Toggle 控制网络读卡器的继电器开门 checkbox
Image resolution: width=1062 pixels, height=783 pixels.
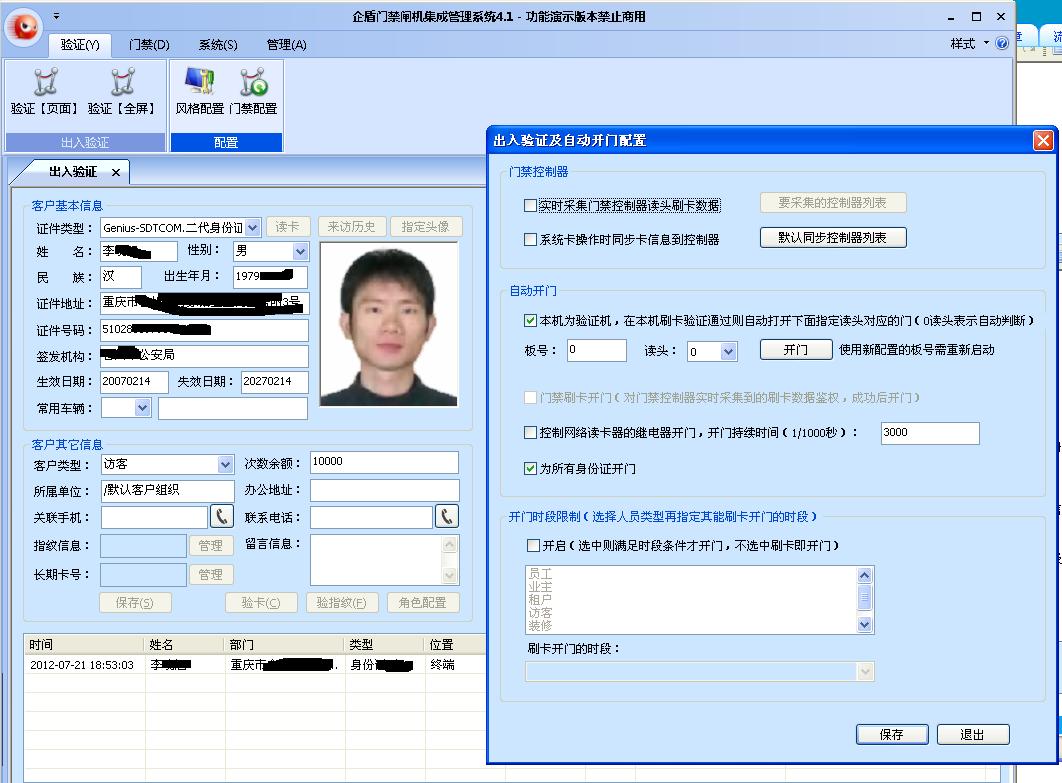[x=530, y=432]
